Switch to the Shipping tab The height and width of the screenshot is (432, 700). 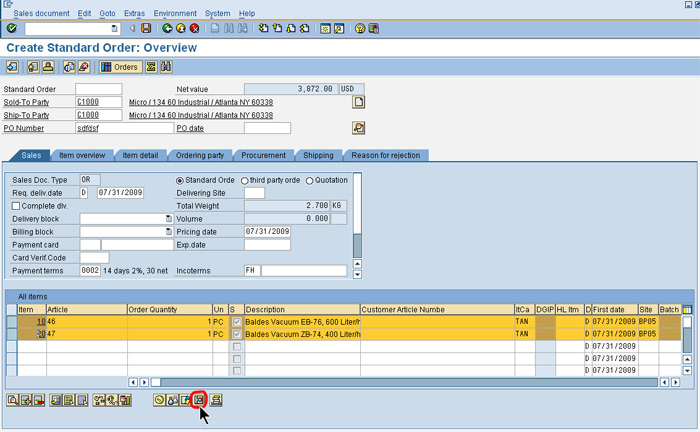(318, 156)
